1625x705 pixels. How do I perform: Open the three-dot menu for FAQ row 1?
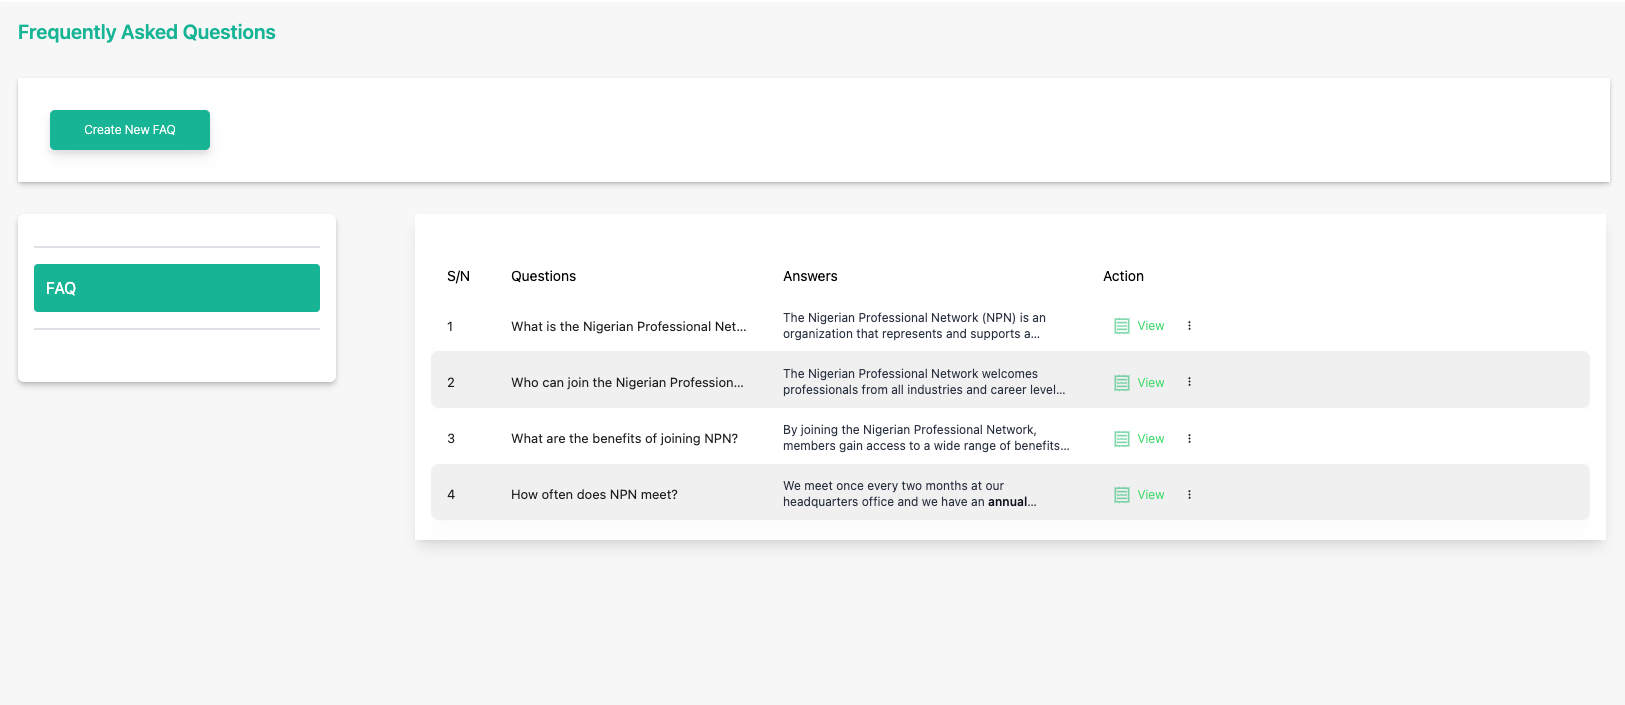[1189, 326]
